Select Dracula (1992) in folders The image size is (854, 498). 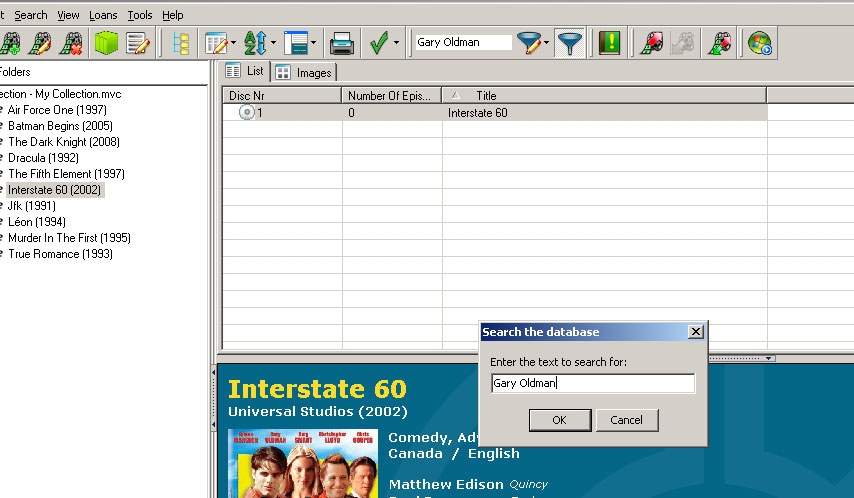tap(43, 158)
